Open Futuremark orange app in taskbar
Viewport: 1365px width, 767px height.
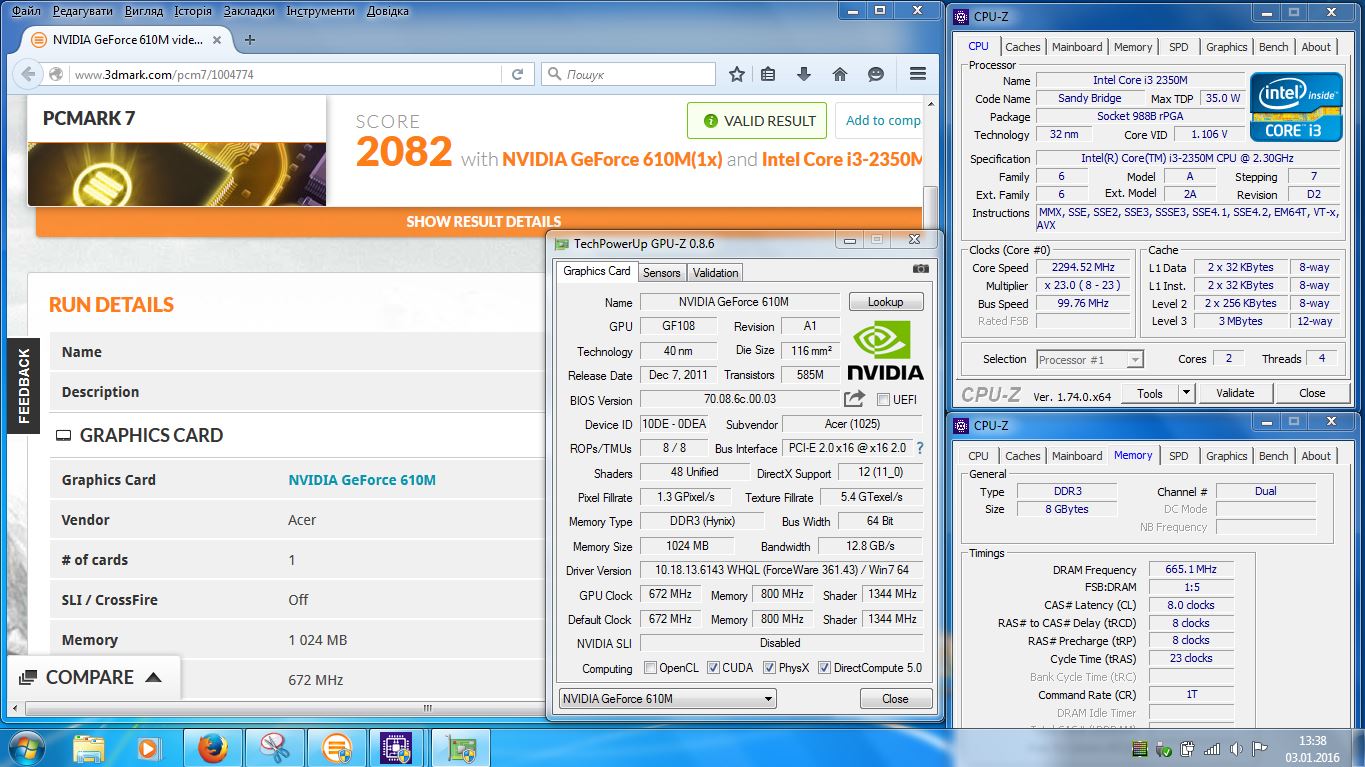335,748
